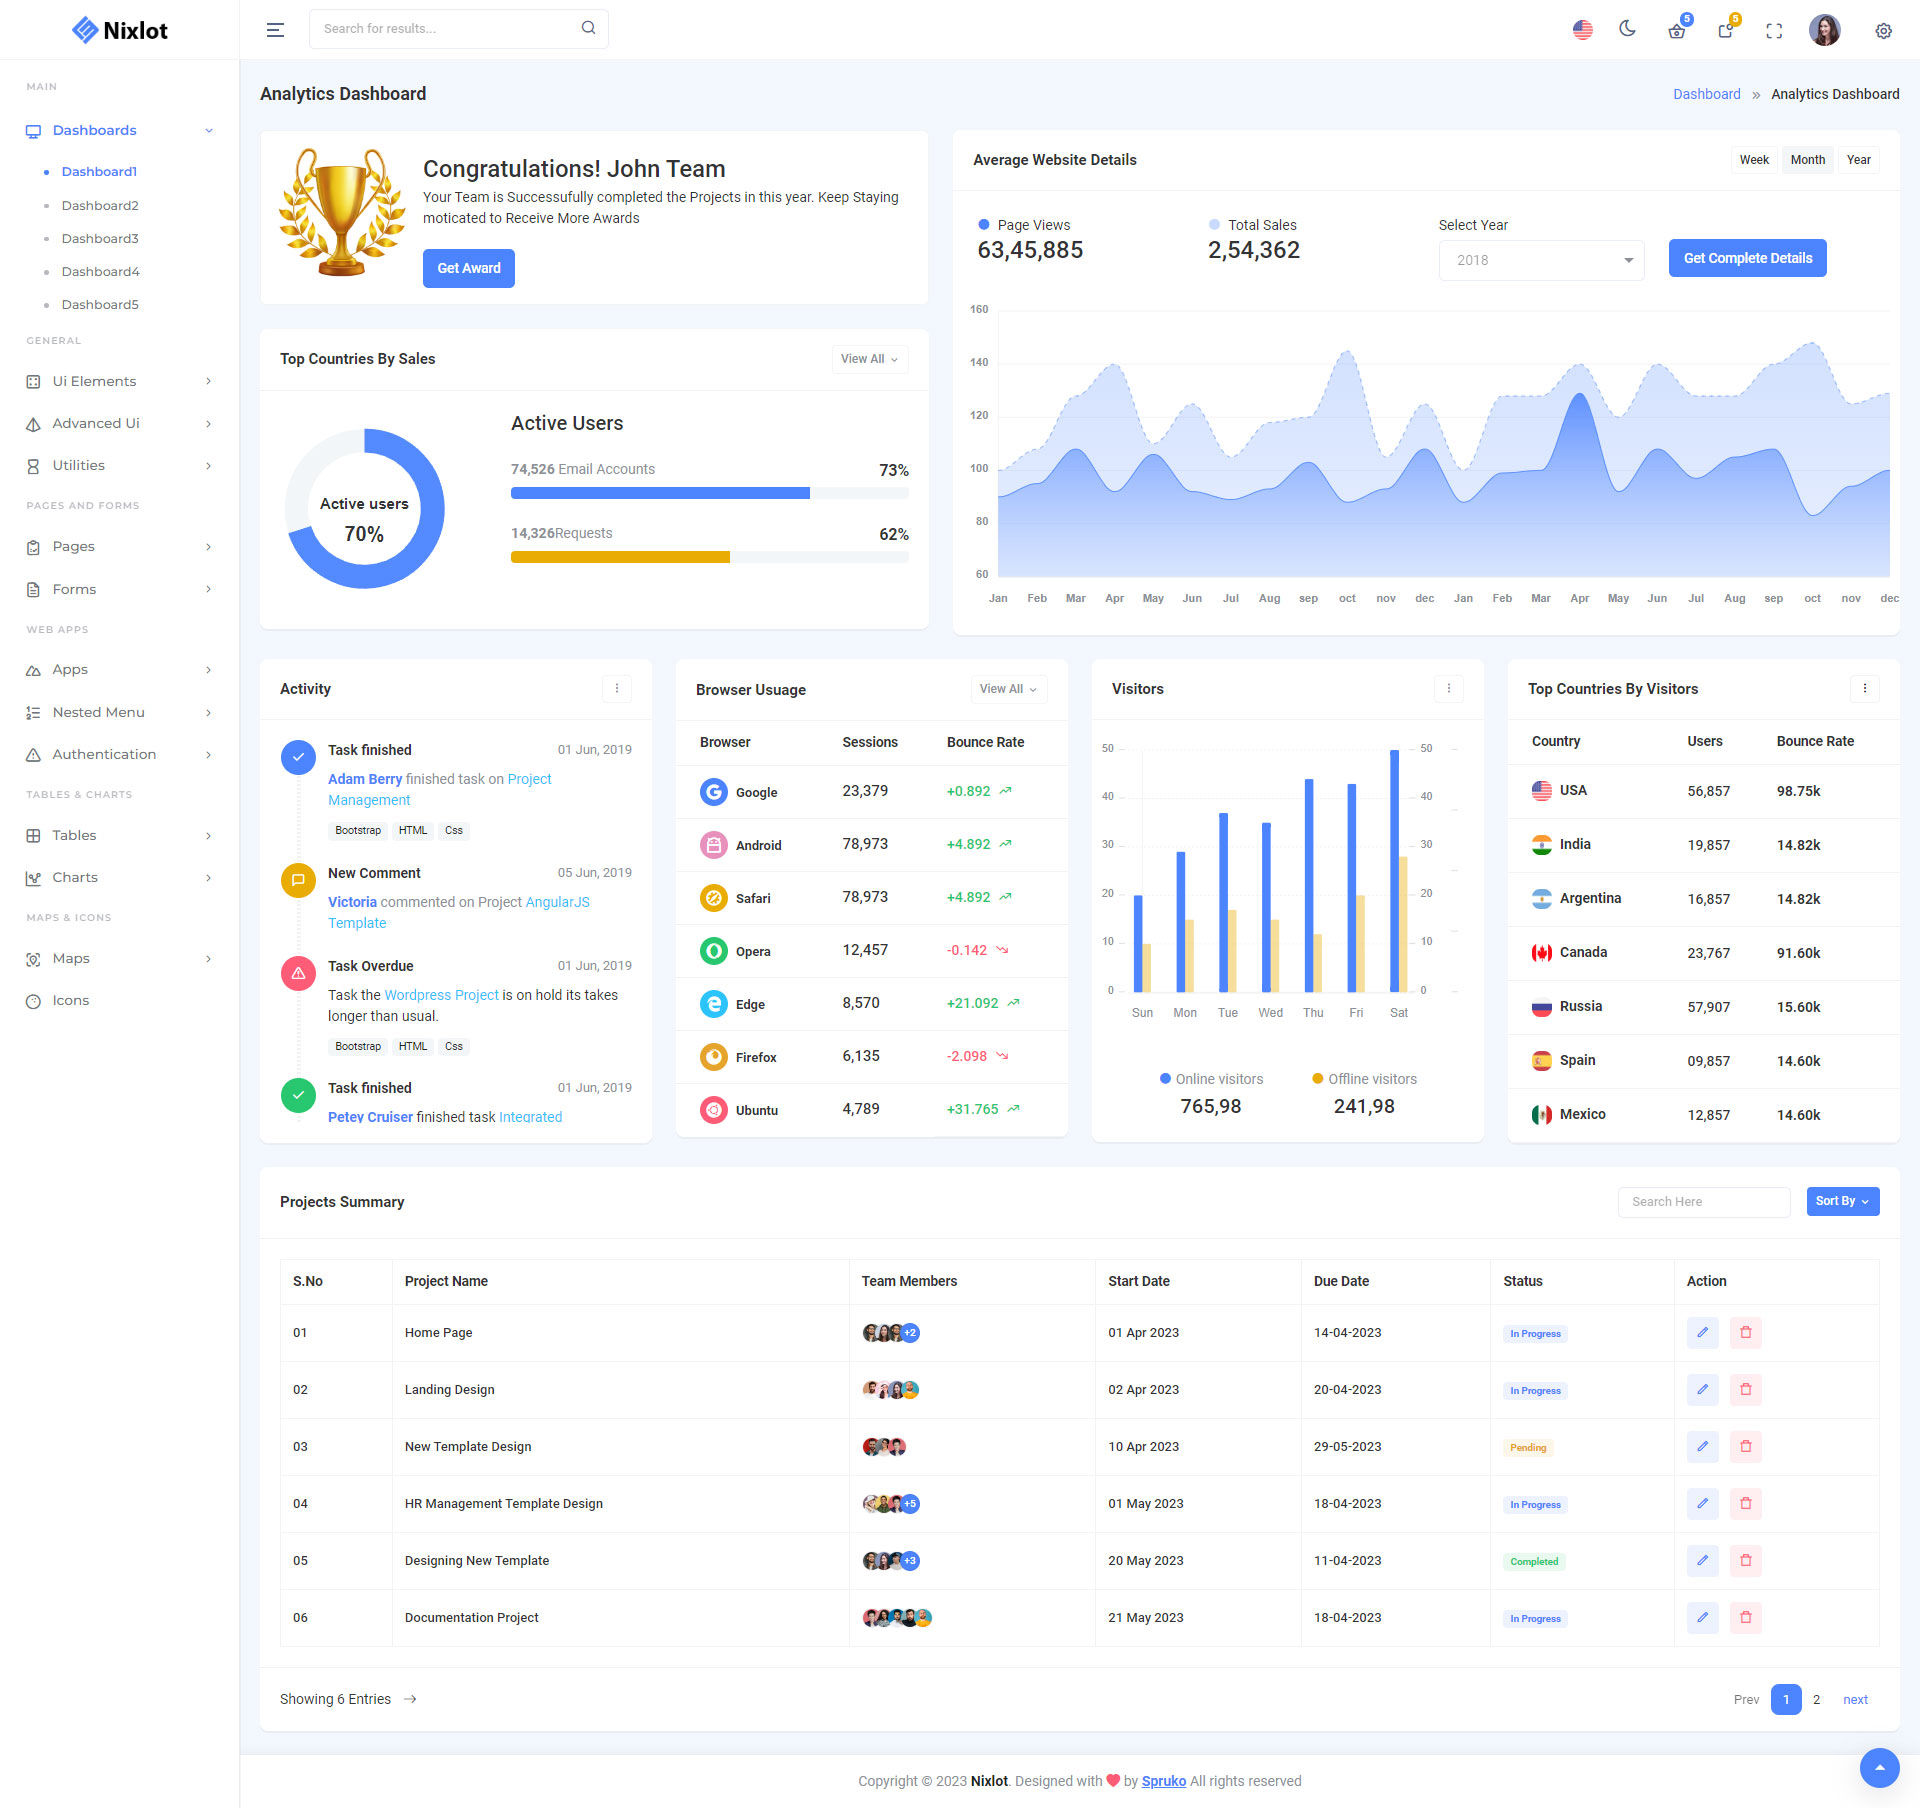The image size is (1920, 1808).
Task: Click the US flag language icon
Action: (1582, 30)
